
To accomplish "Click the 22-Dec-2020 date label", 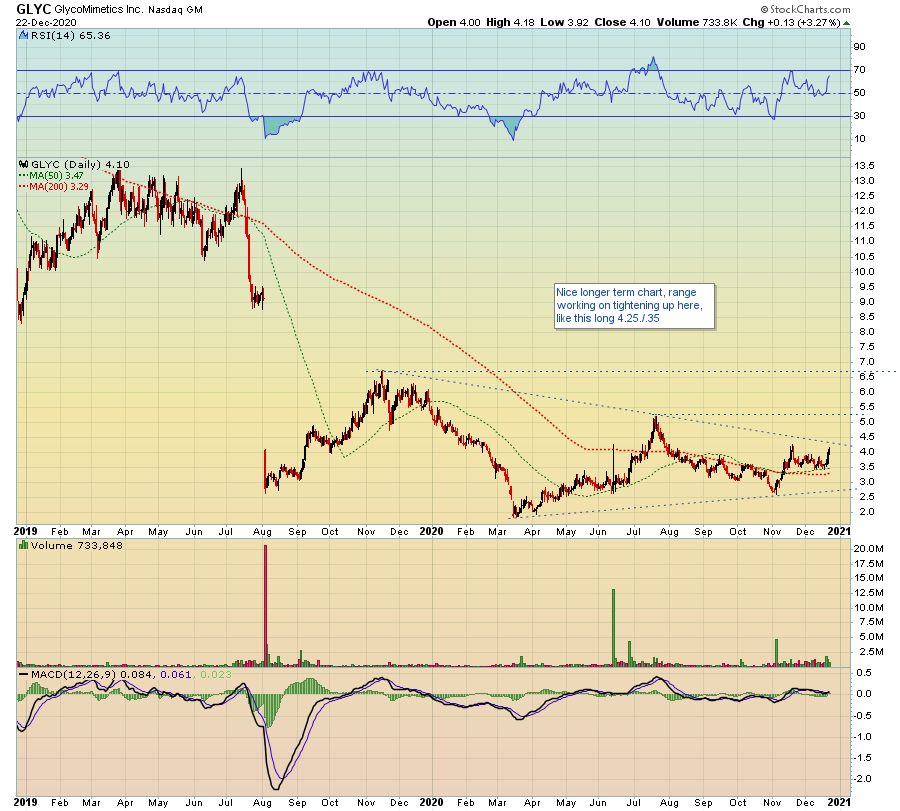I will point(46,23).
